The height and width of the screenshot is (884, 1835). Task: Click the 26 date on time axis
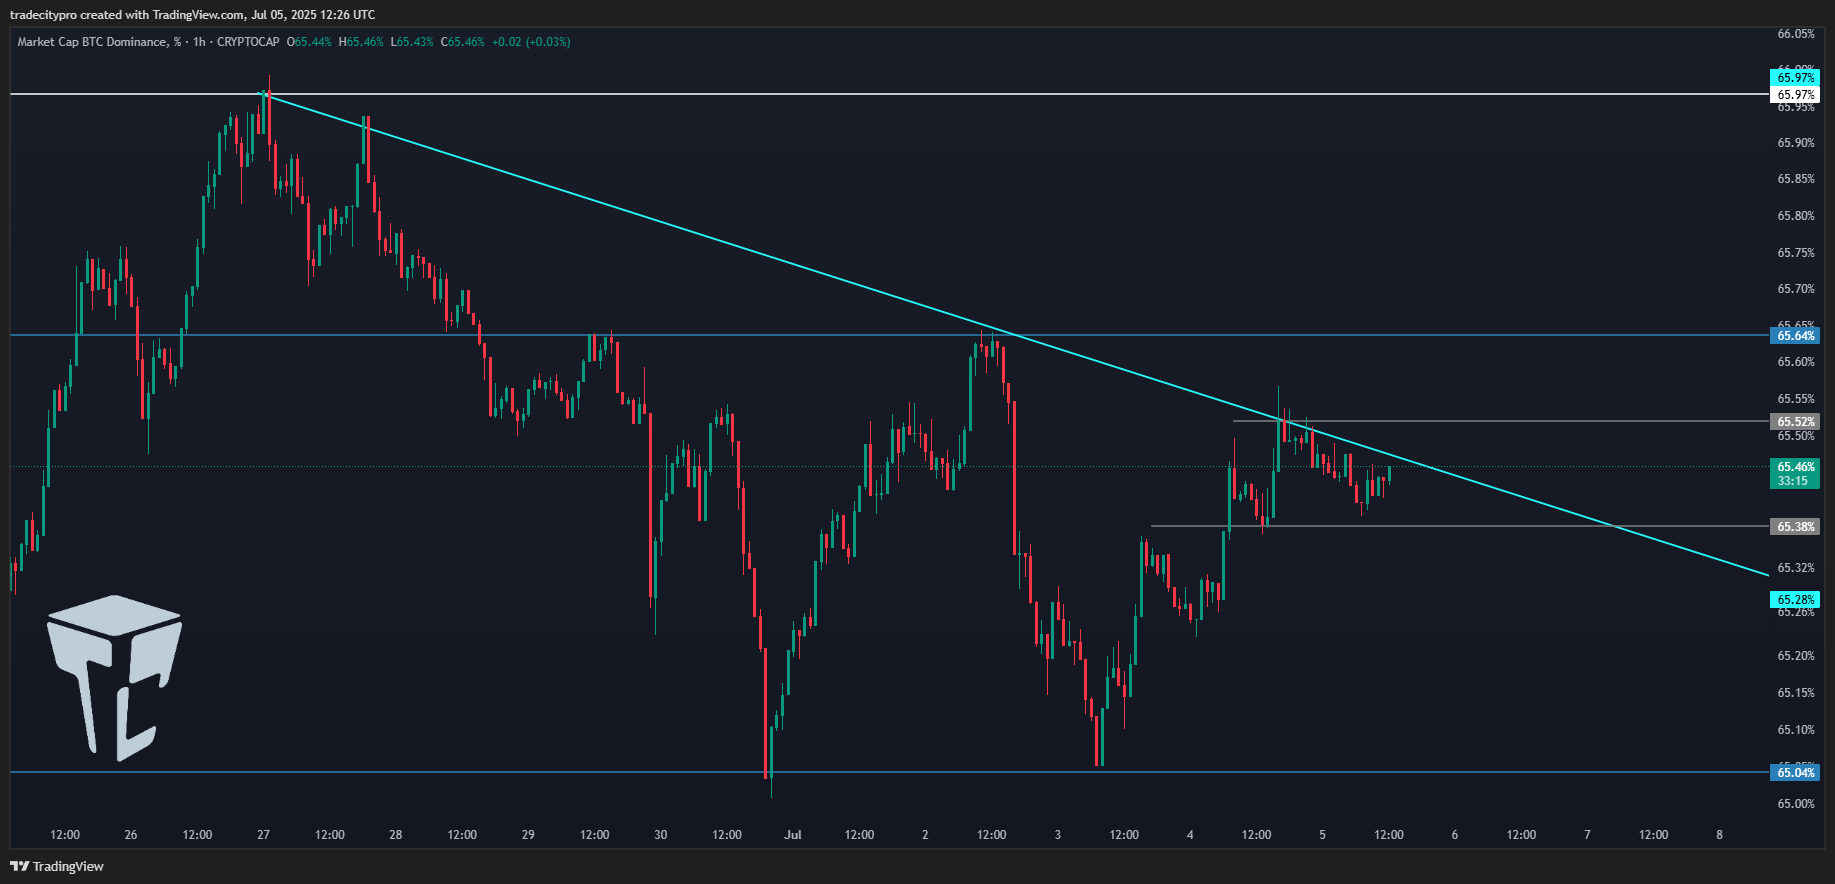pyautogui.click(x=131, y=835)
